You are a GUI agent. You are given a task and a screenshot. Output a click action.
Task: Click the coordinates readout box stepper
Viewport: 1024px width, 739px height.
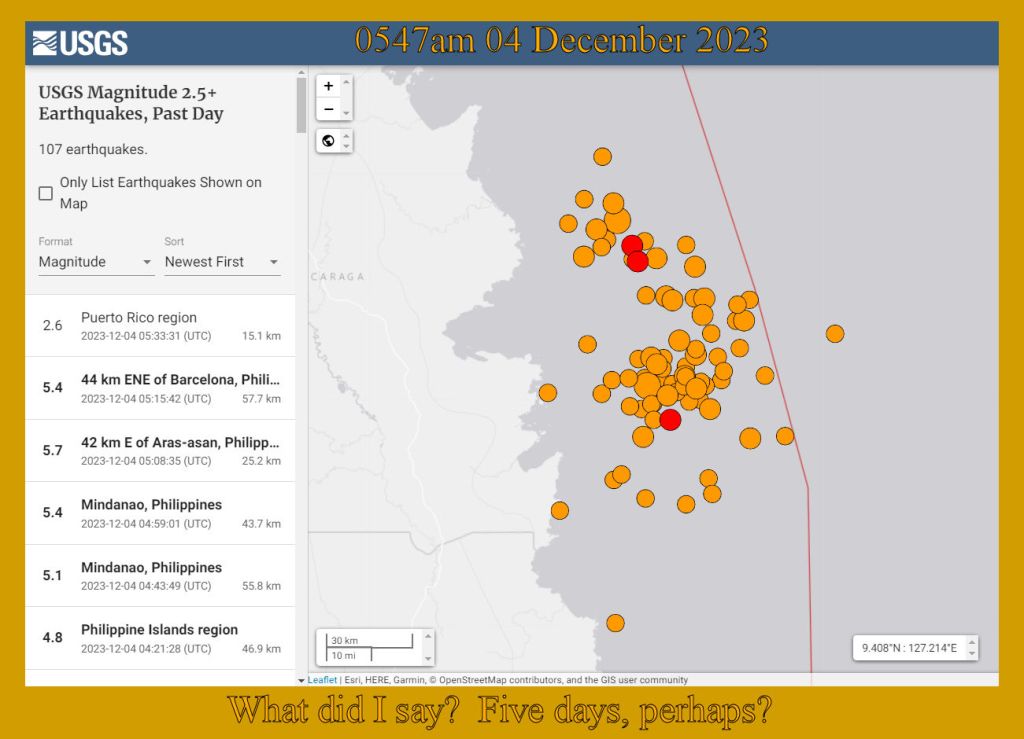(x=971, y=648)
